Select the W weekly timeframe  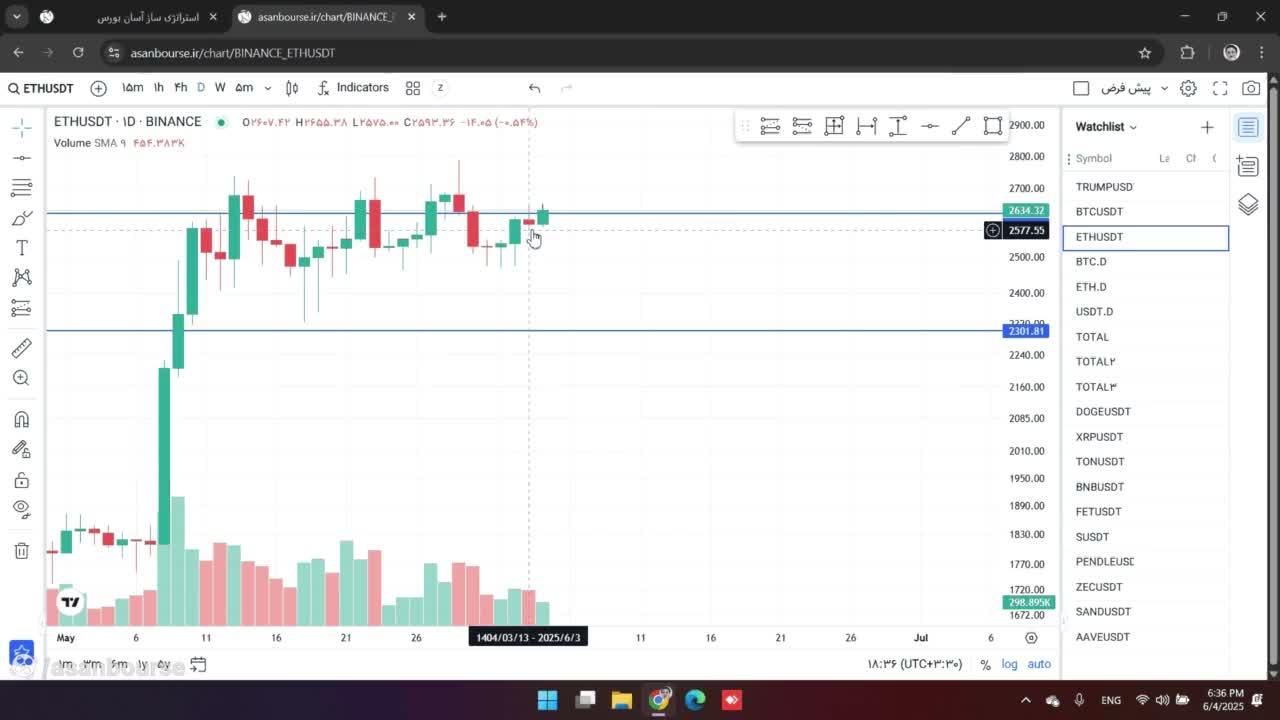click(x=220, y=88)
